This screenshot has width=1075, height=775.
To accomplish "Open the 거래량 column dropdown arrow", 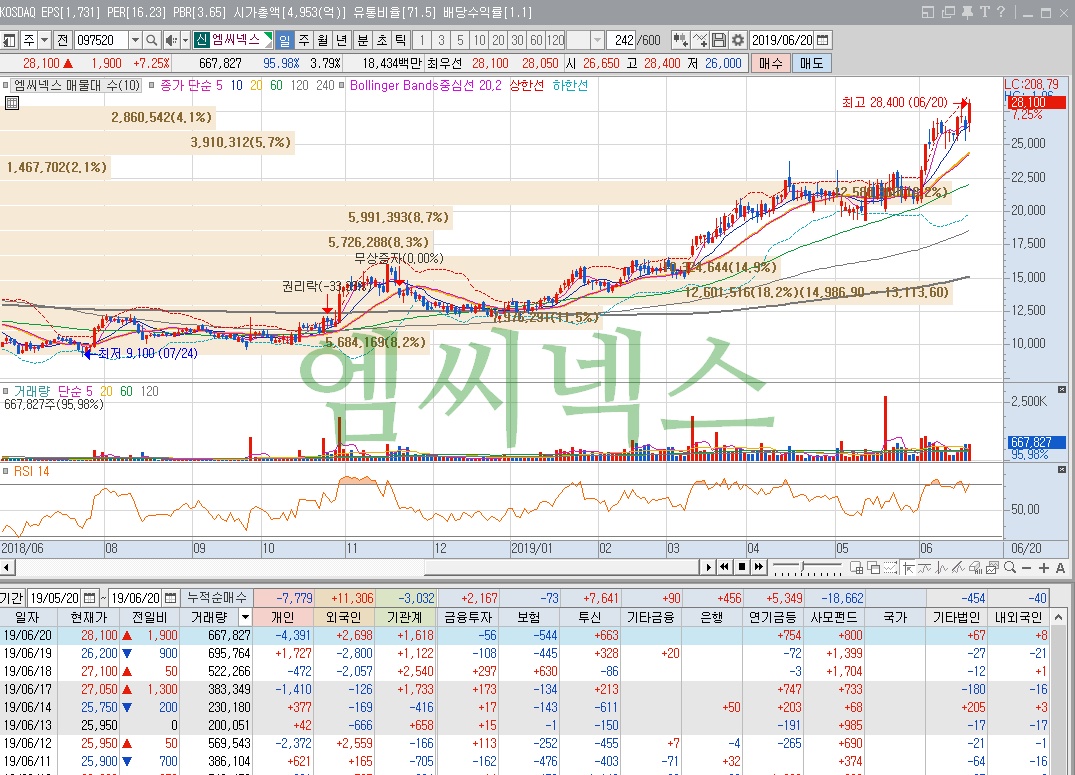I will 245,617.
